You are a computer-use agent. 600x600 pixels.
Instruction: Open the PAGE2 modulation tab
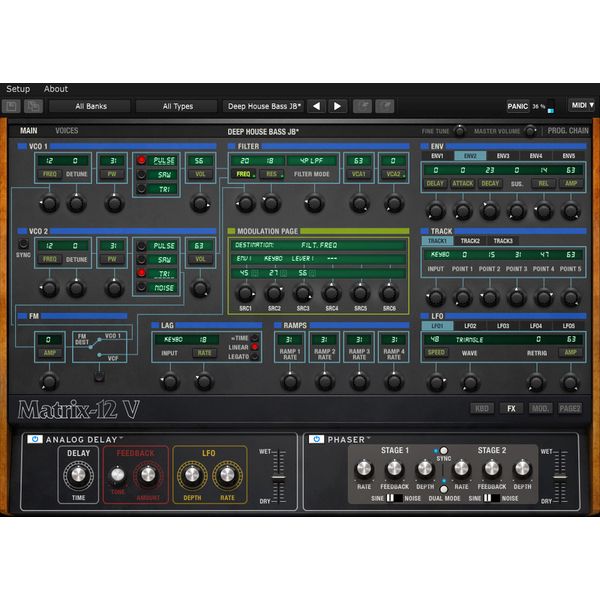pyautogui.click(x=570, y=408)
